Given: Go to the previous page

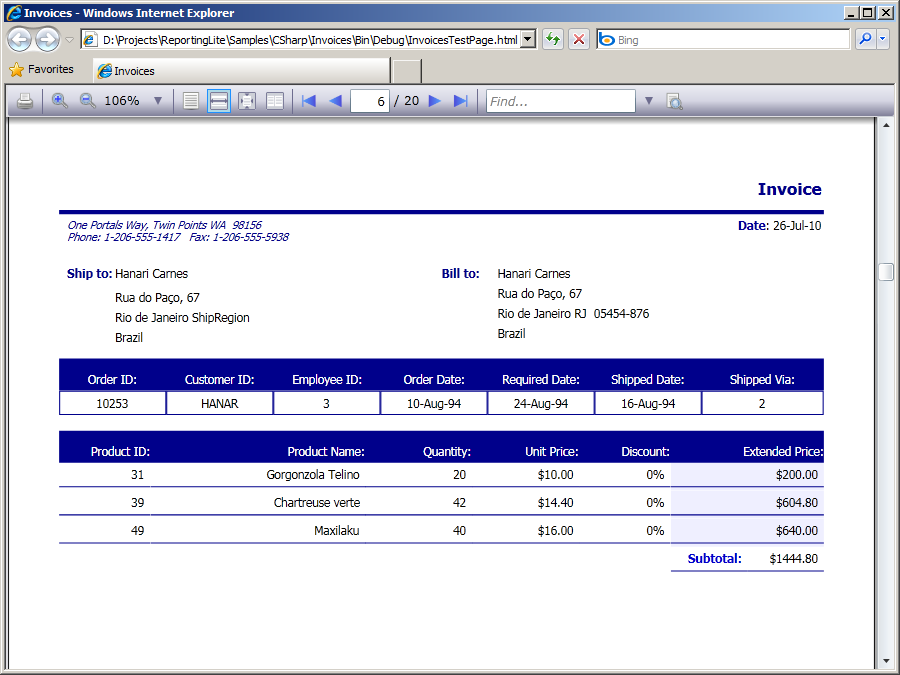Looking at the screenshot, I should pos(335,101).
